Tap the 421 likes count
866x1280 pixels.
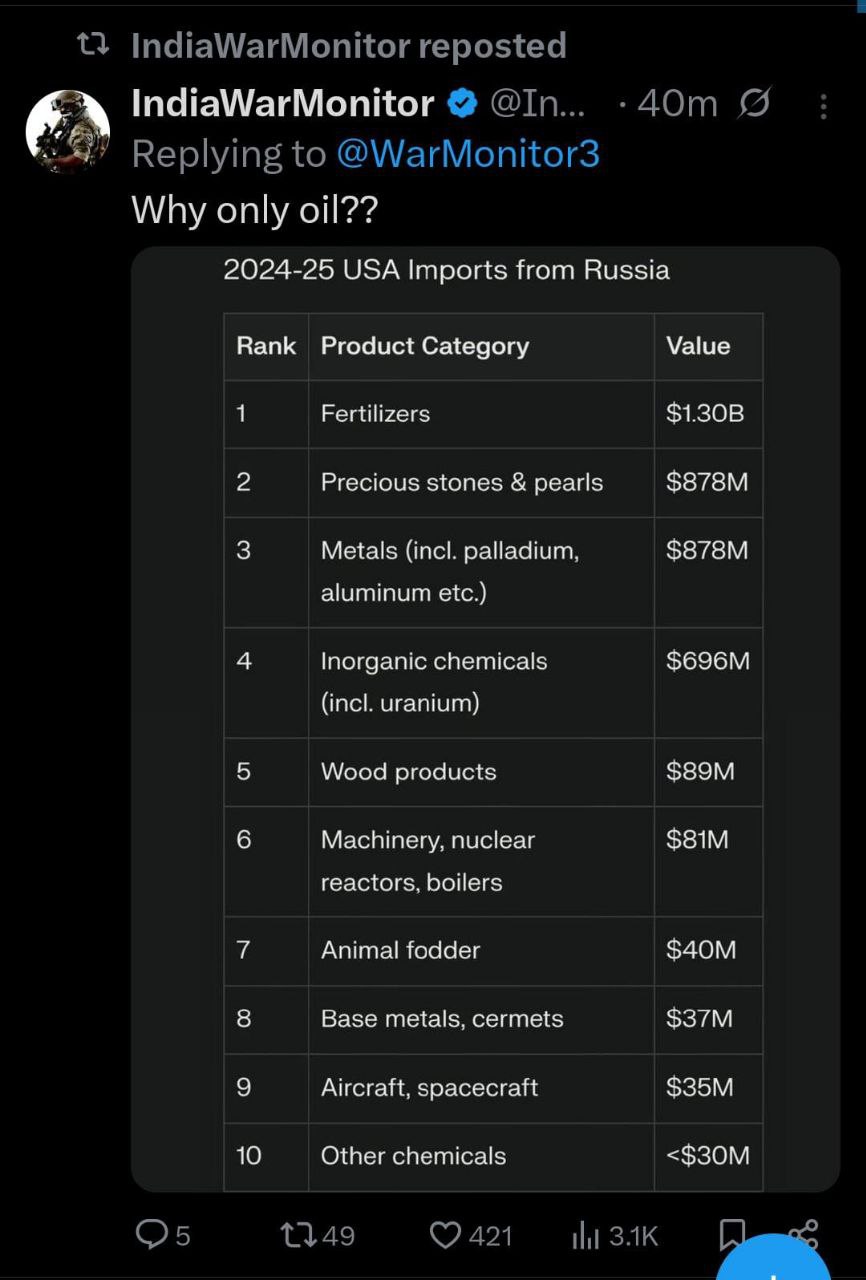(x=491, y=1237)
